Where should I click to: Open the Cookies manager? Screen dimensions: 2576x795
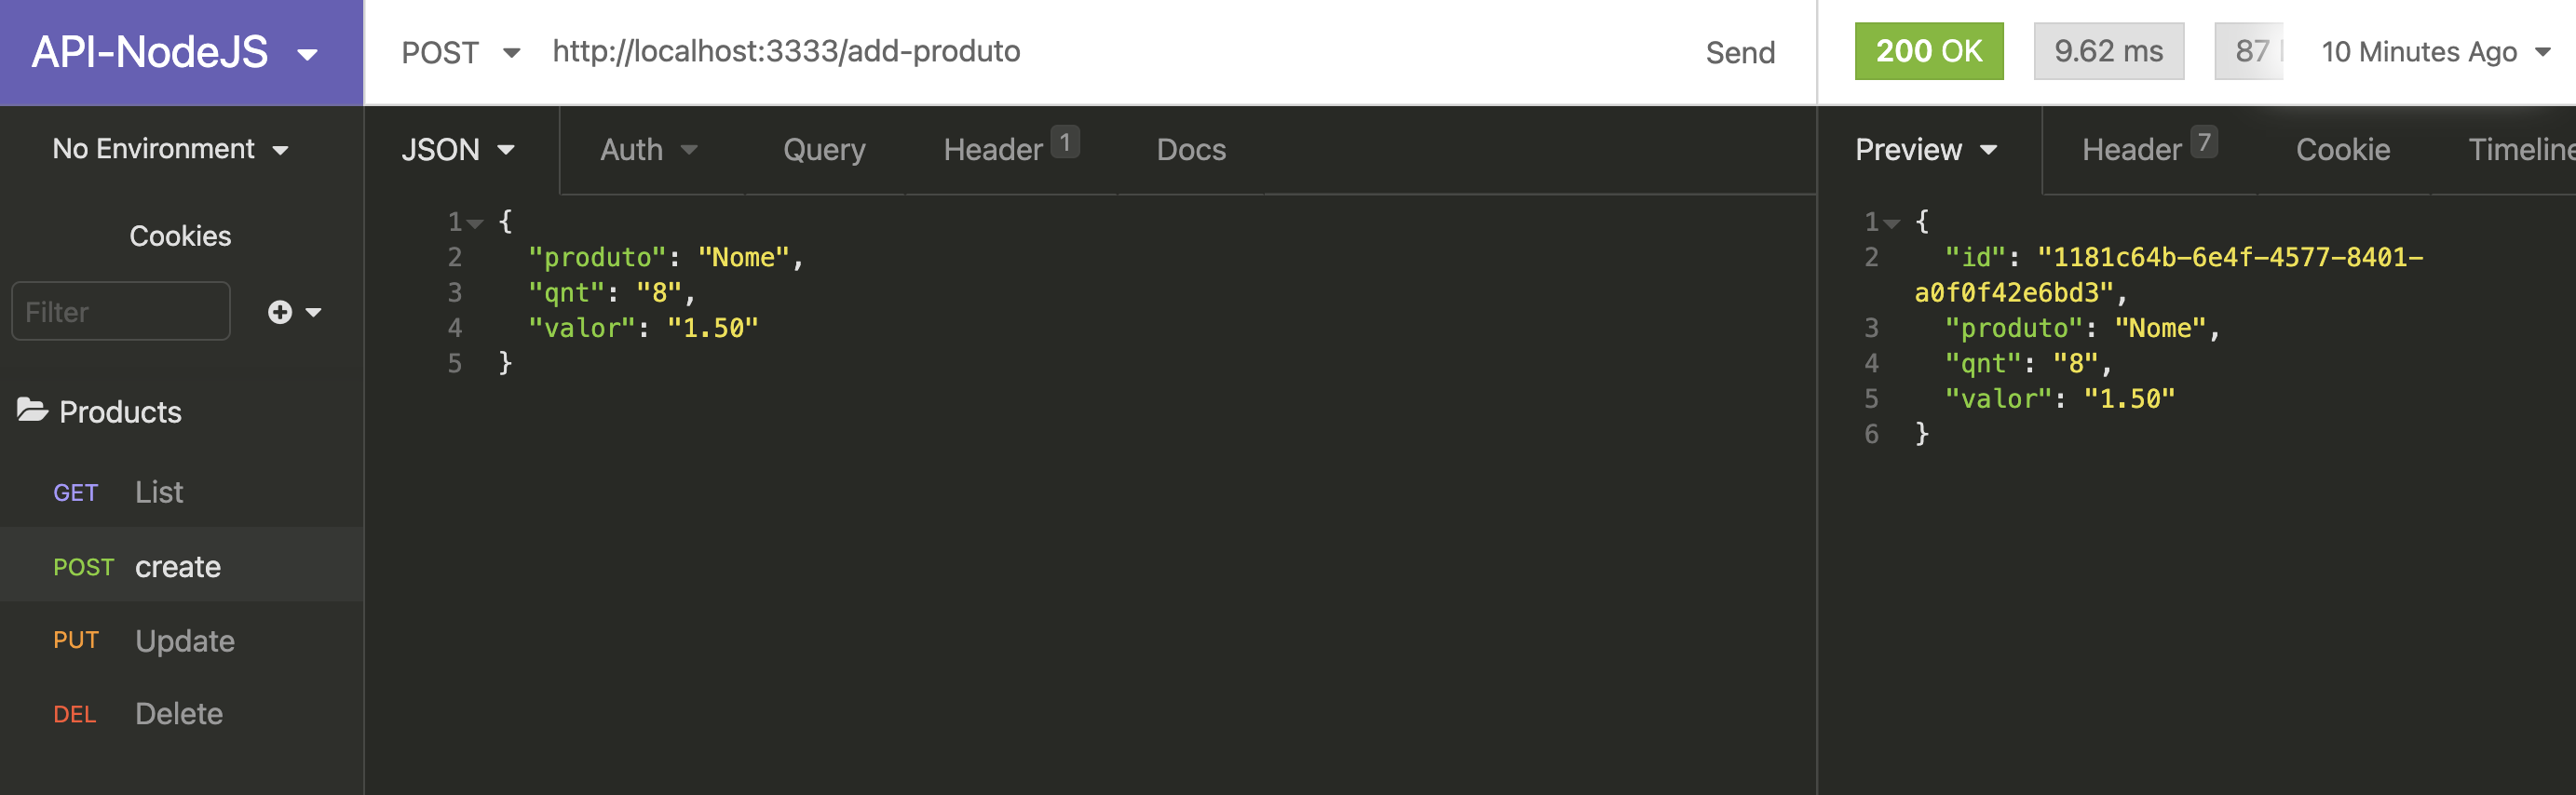pyautogui.click(x=180, y=235)
